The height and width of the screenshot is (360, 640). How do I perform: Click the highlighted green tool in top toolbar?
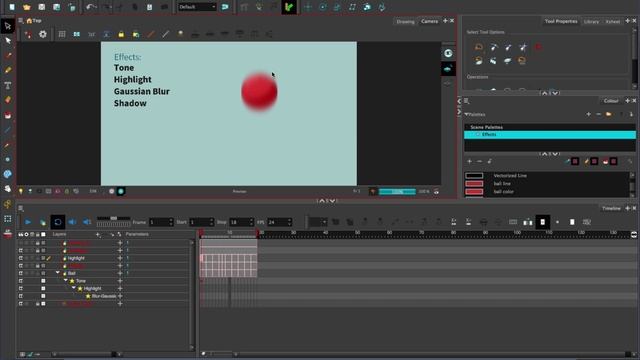(289, 7)
